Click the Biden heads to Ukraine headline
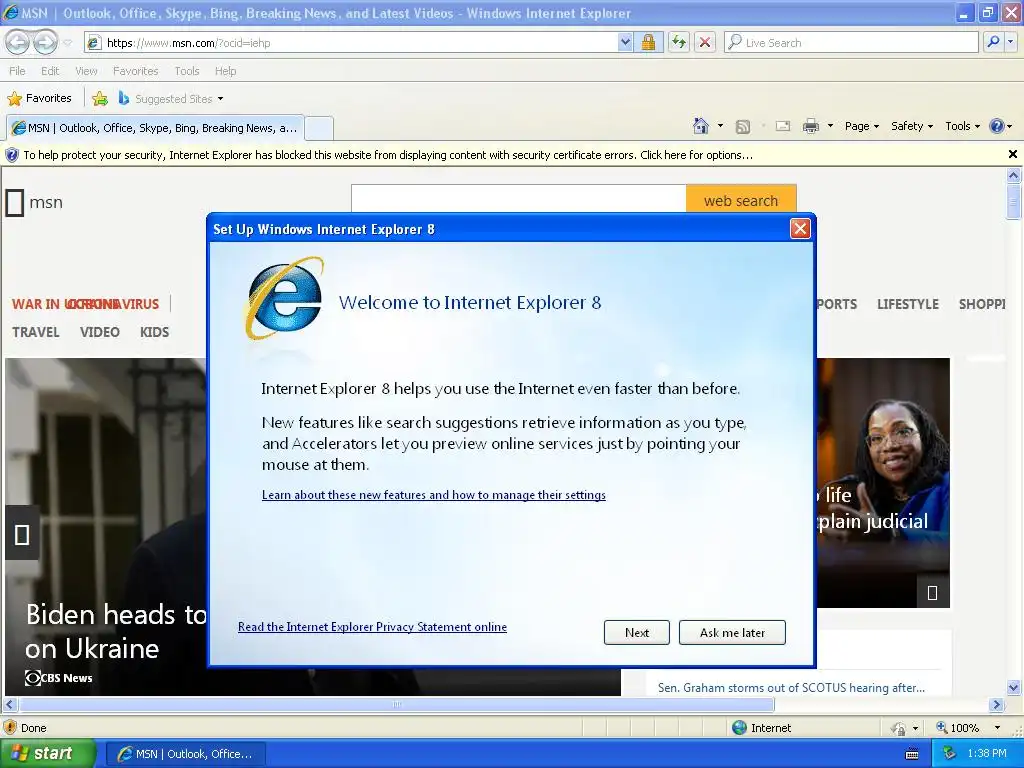The image size is (1024, 768). coord(116,631)
